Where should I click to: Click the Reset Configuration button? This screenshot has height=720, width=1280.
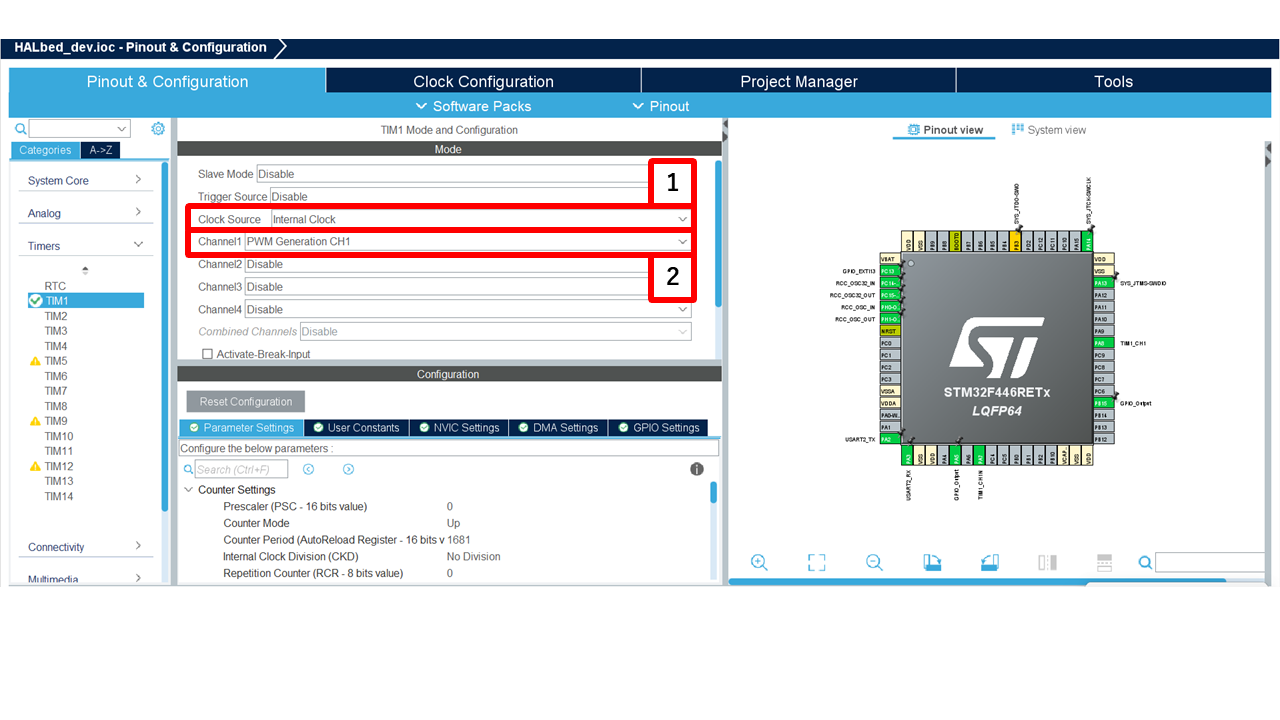246,402
